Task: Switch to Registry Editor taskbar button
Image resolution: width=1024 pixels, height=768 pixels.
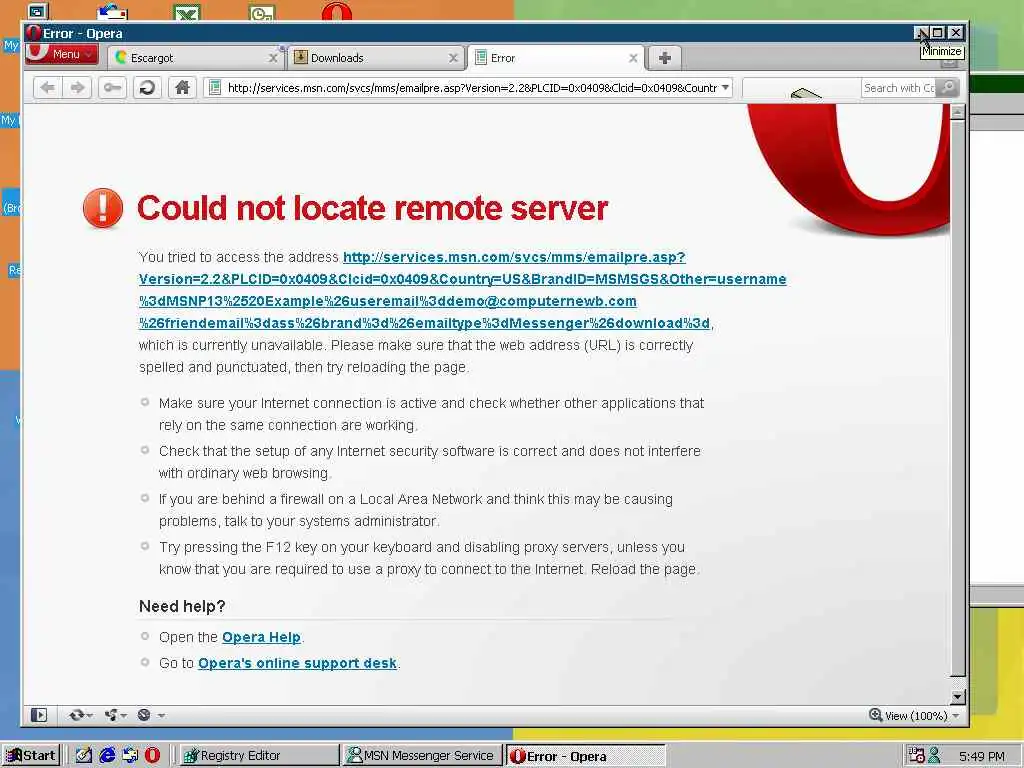Action: 258,756
